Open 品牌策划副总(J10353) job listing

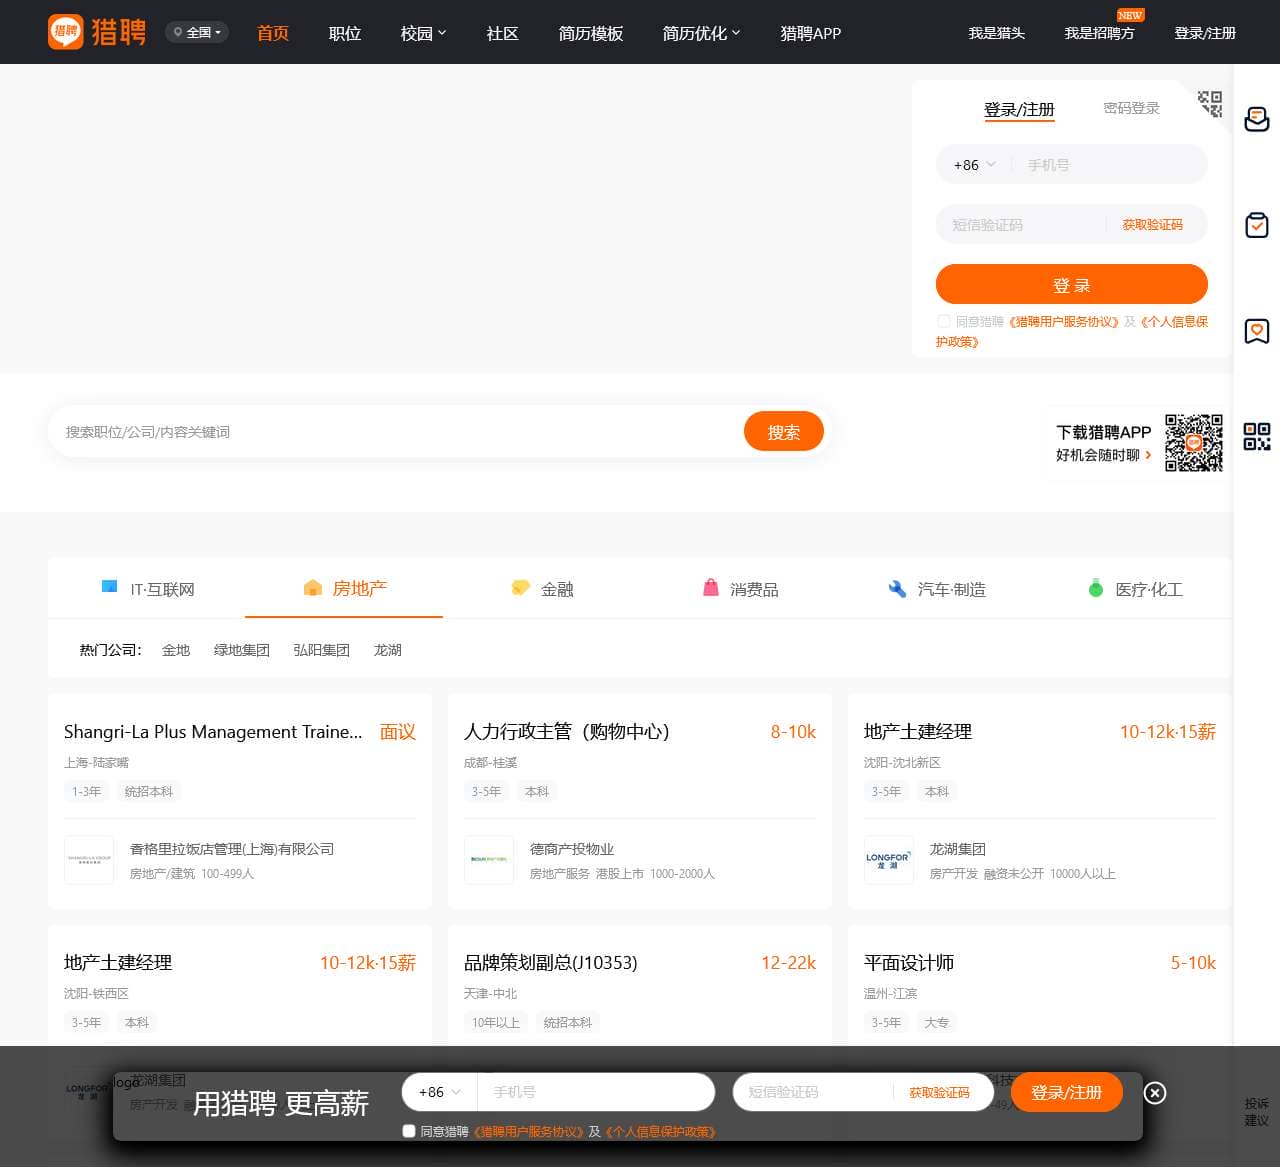point(551,963)
